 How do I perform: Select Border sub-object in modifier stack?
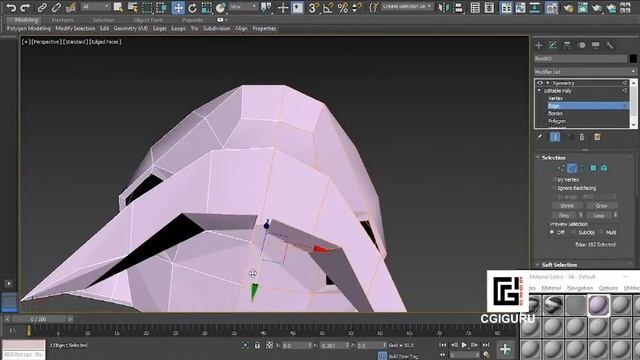[556, 113]
